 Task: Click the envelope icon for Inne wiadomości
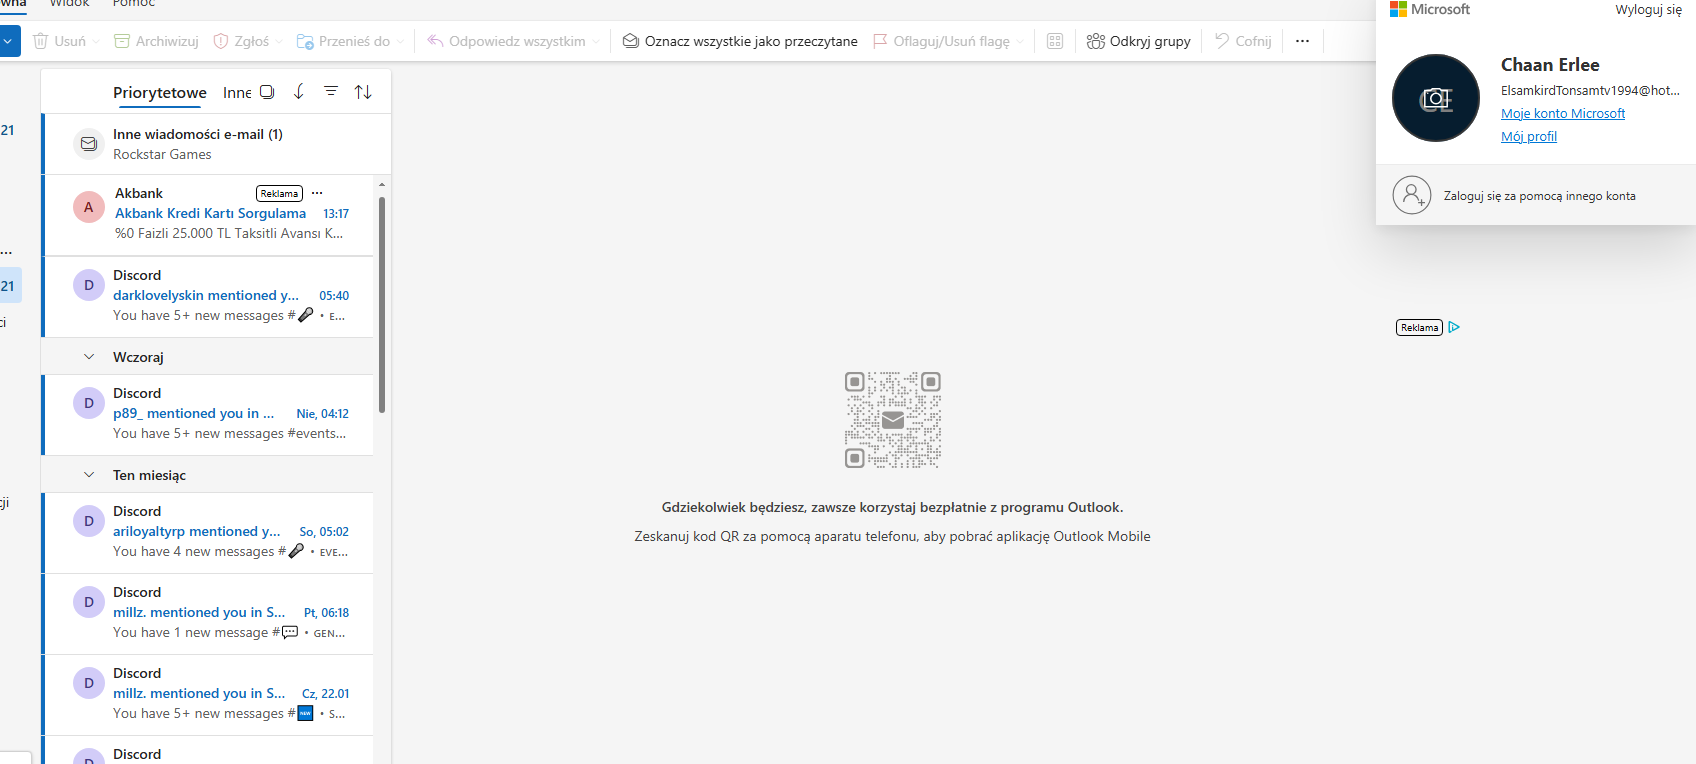pos(89,144)
